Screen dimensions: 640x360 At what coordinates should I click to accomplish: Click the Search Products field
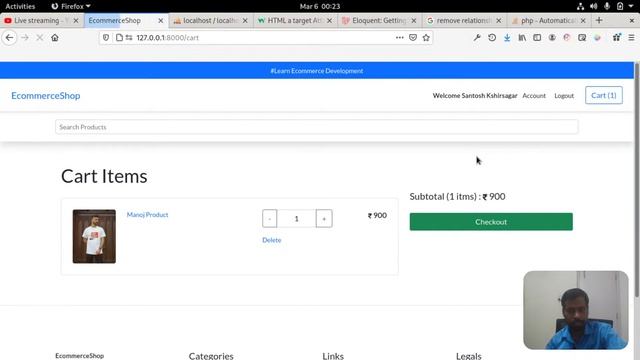(317, 127)
